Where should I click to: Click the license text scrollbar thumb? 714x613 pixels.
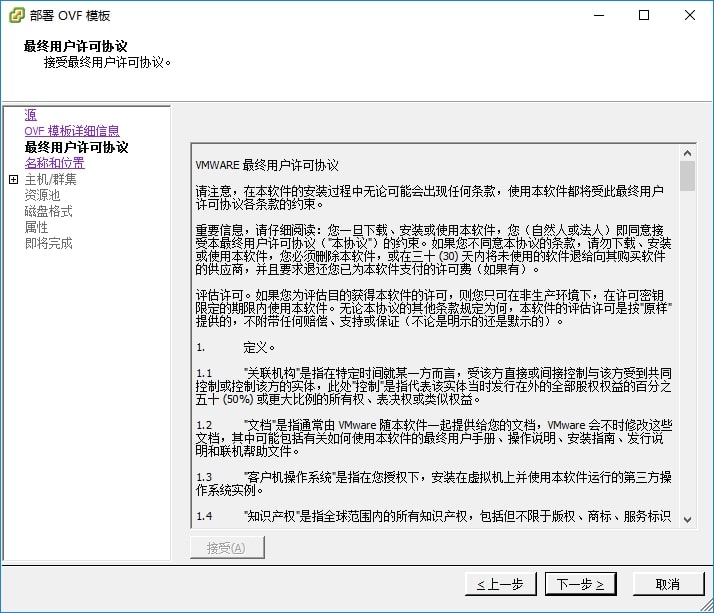pos(688,176)
